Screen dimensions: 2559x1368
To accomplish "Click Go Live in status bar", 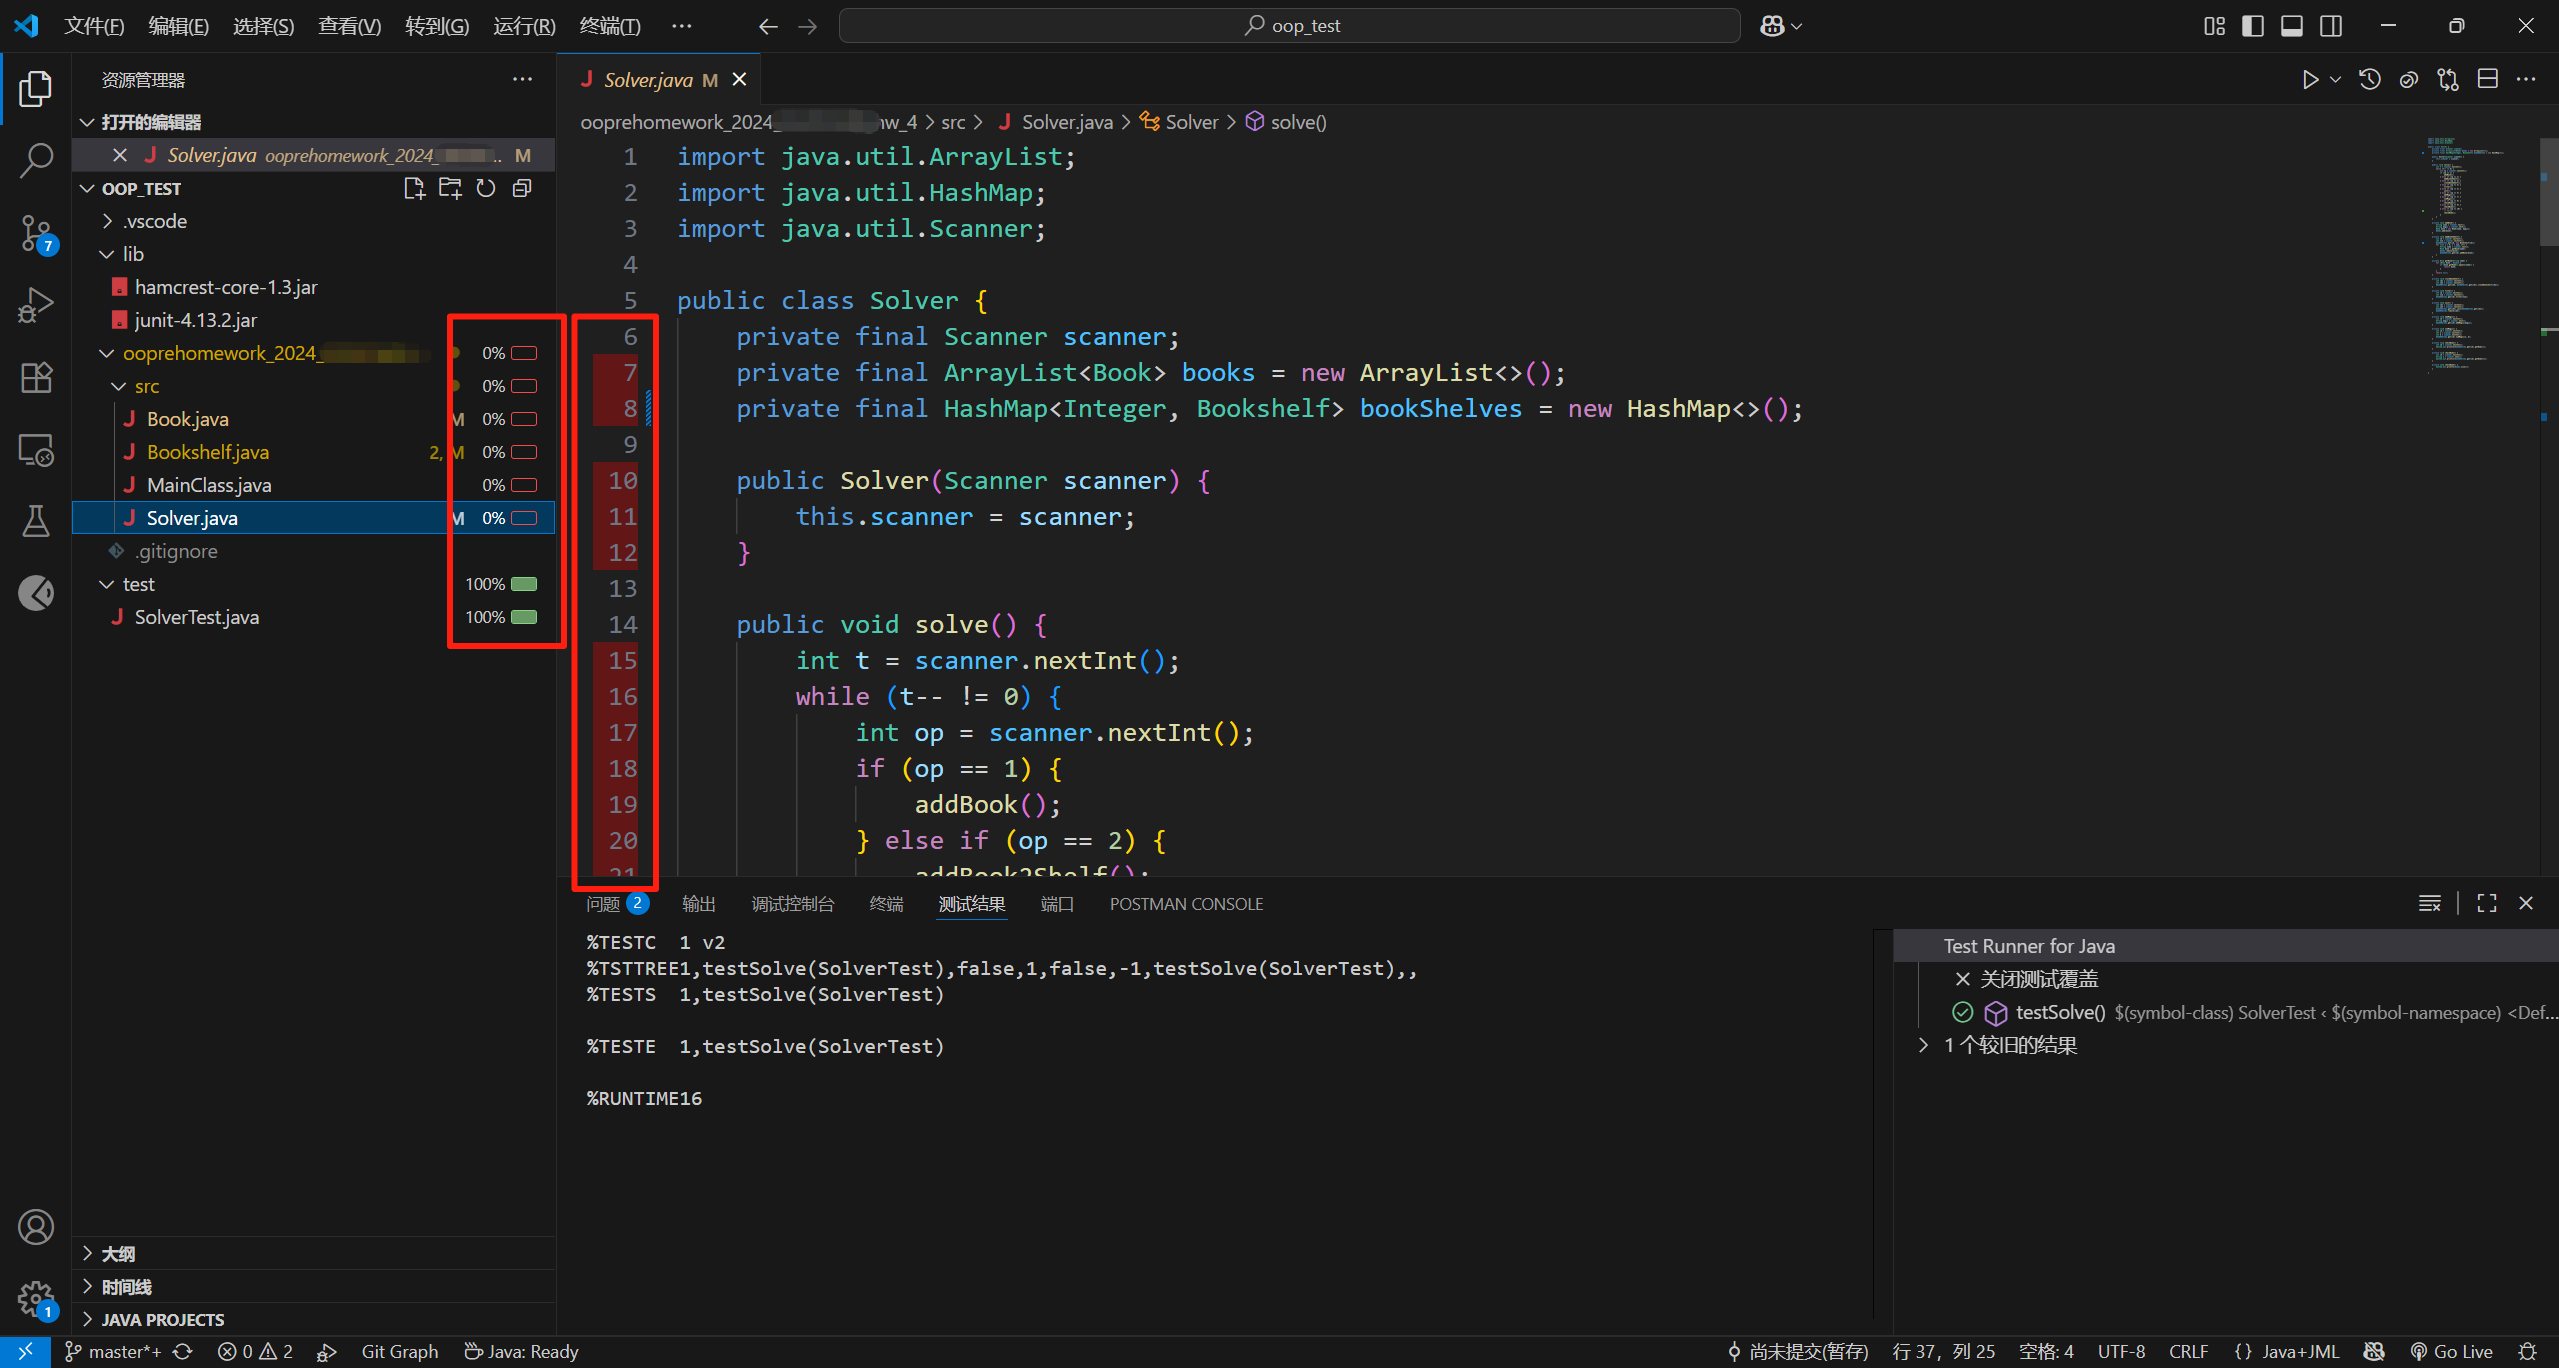I will pyautogui.click(x=2451, y=1351).
